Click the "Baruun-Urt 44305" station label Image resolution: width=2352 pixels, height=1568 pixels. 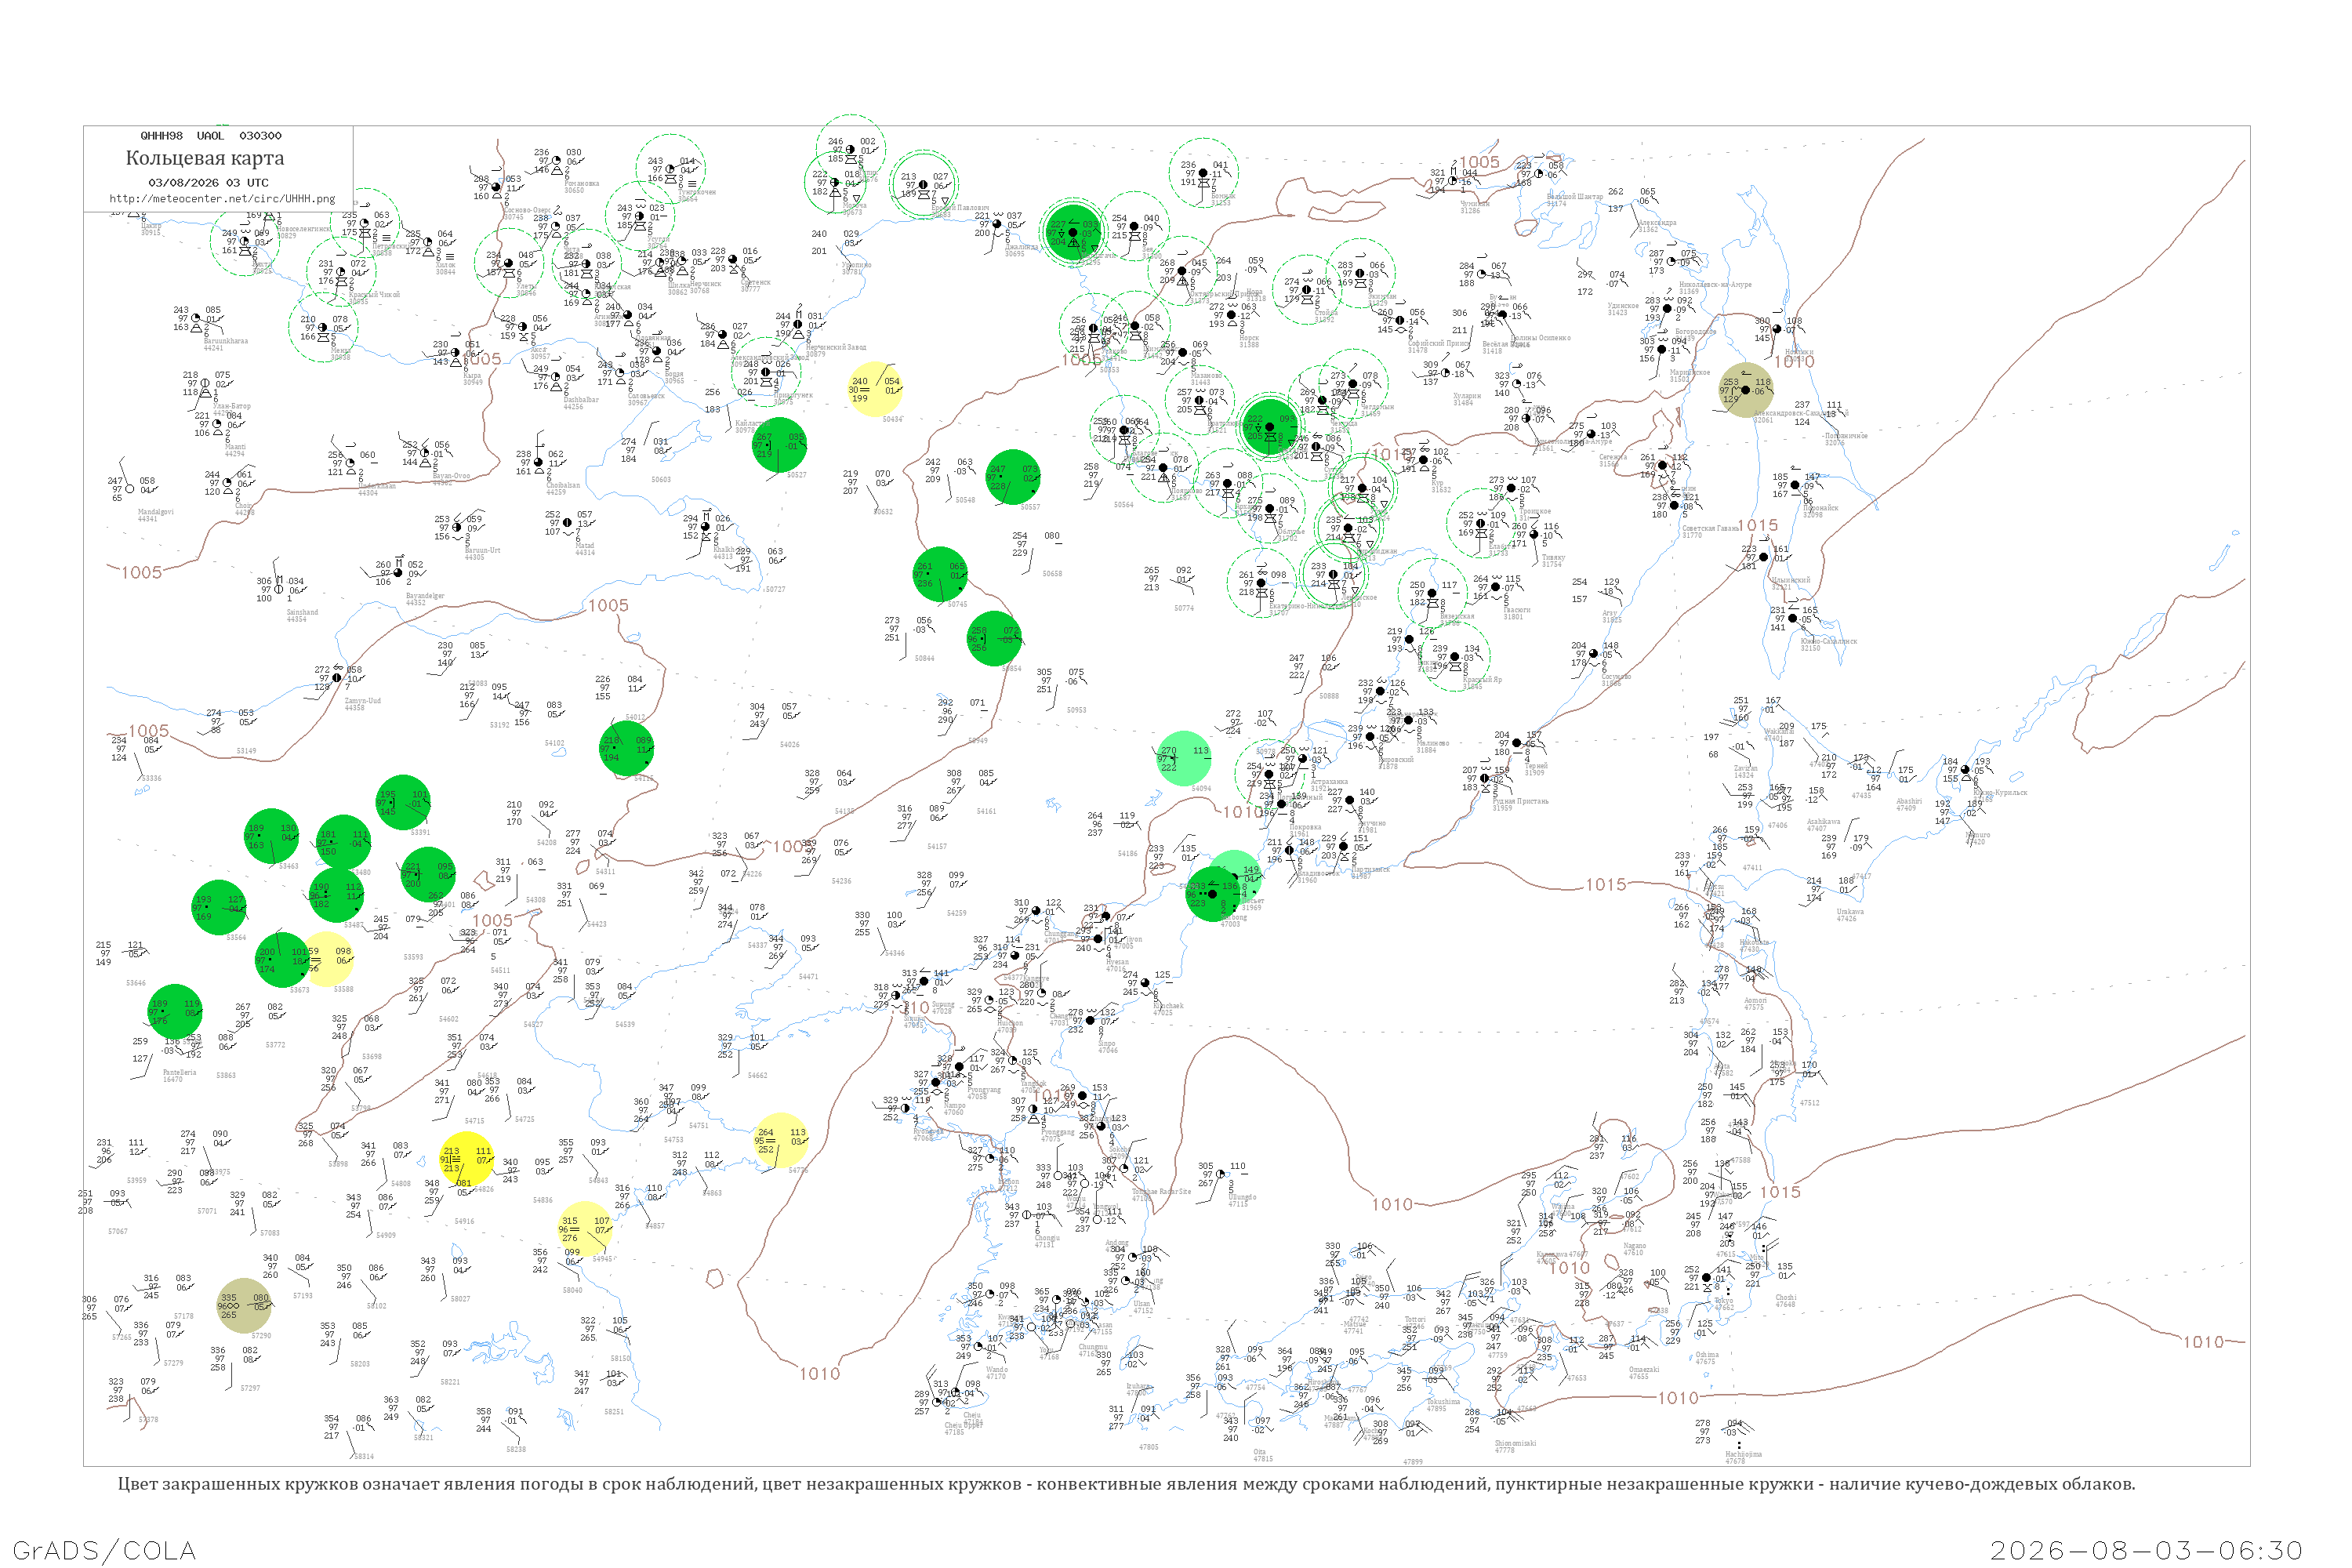[x=482, y=554]
